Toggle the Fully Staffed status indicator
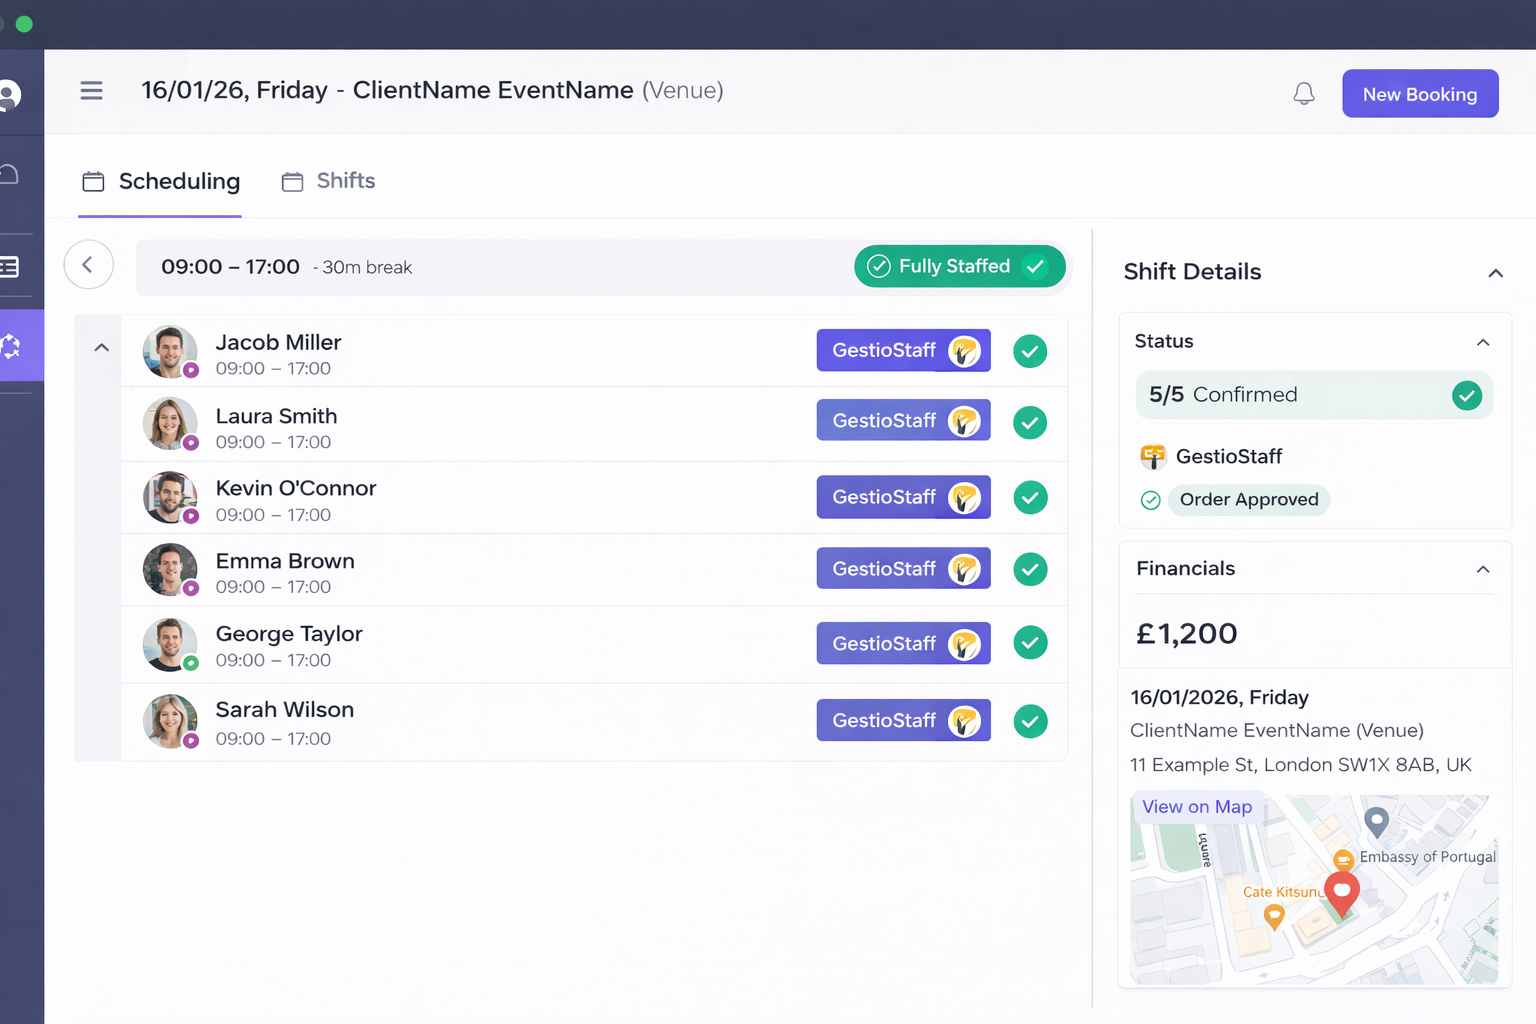This screenshot has width=1536, height=1024. (958, 266)
